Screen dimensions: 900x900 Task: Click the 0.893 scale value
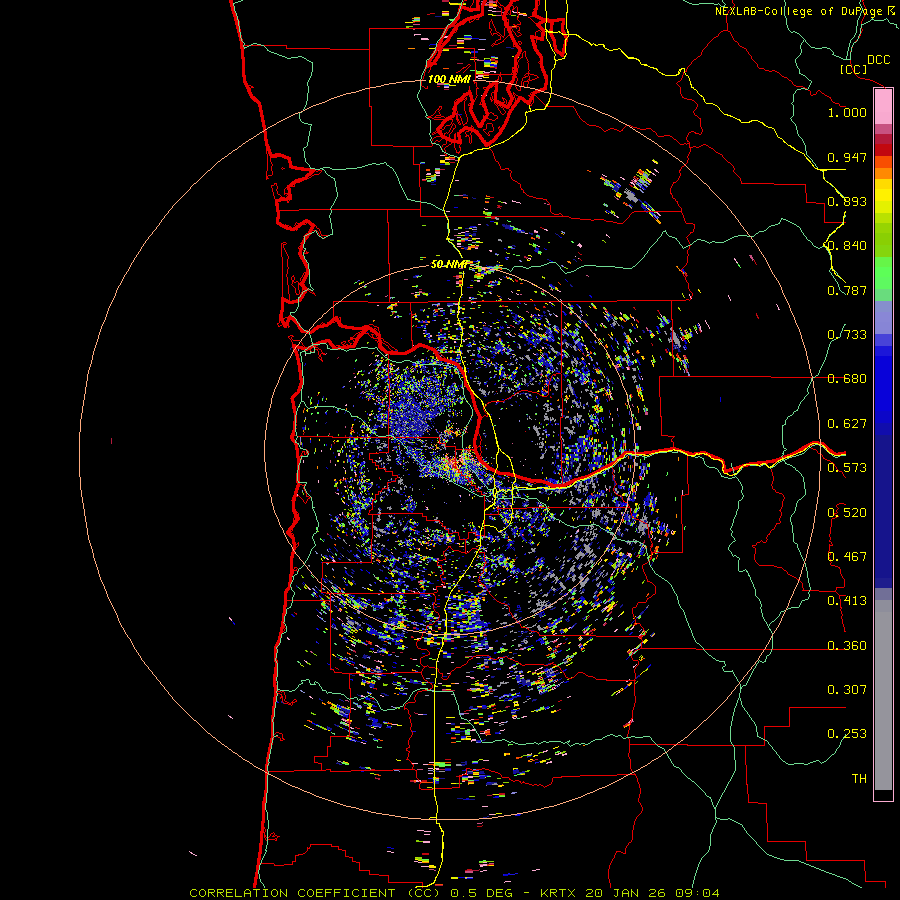[847, 201]
